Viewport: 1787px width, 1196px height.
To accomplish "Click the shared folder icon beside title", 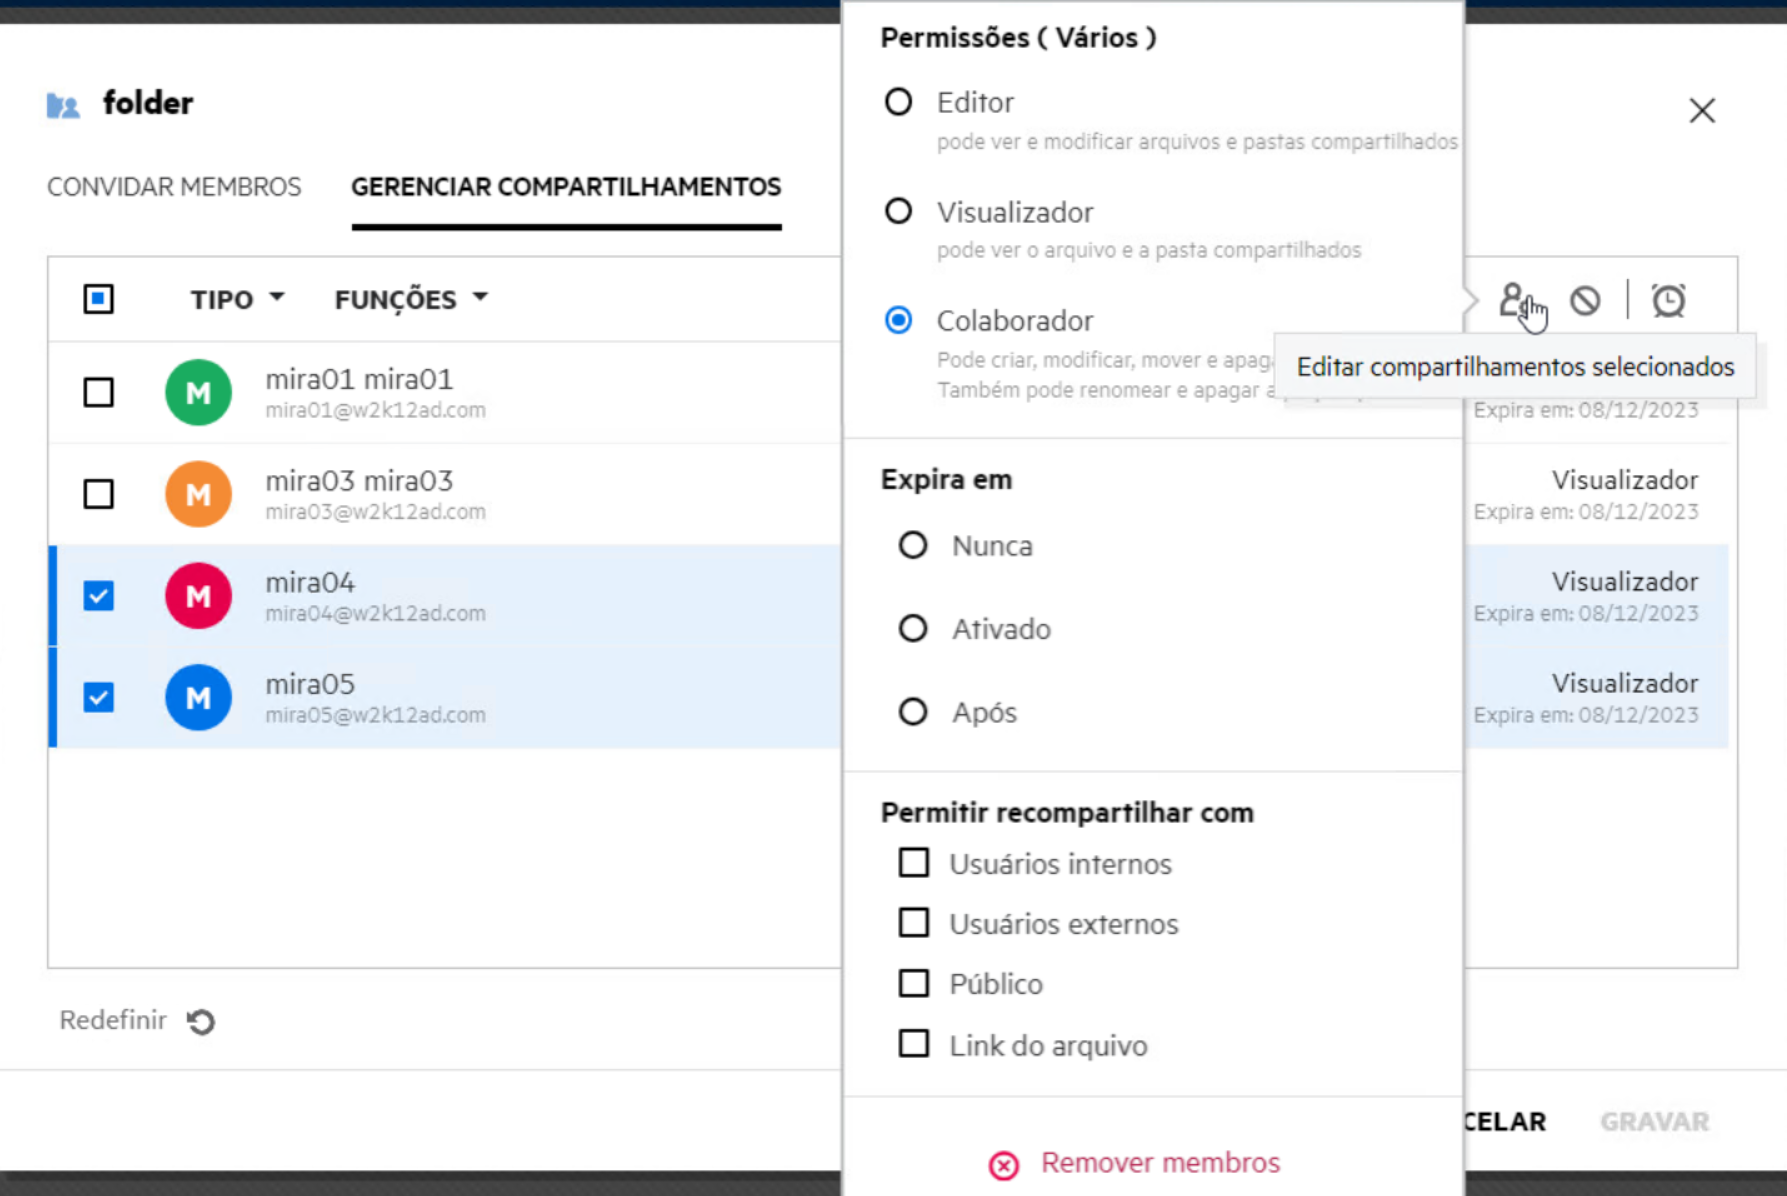I will coord(63,104).
